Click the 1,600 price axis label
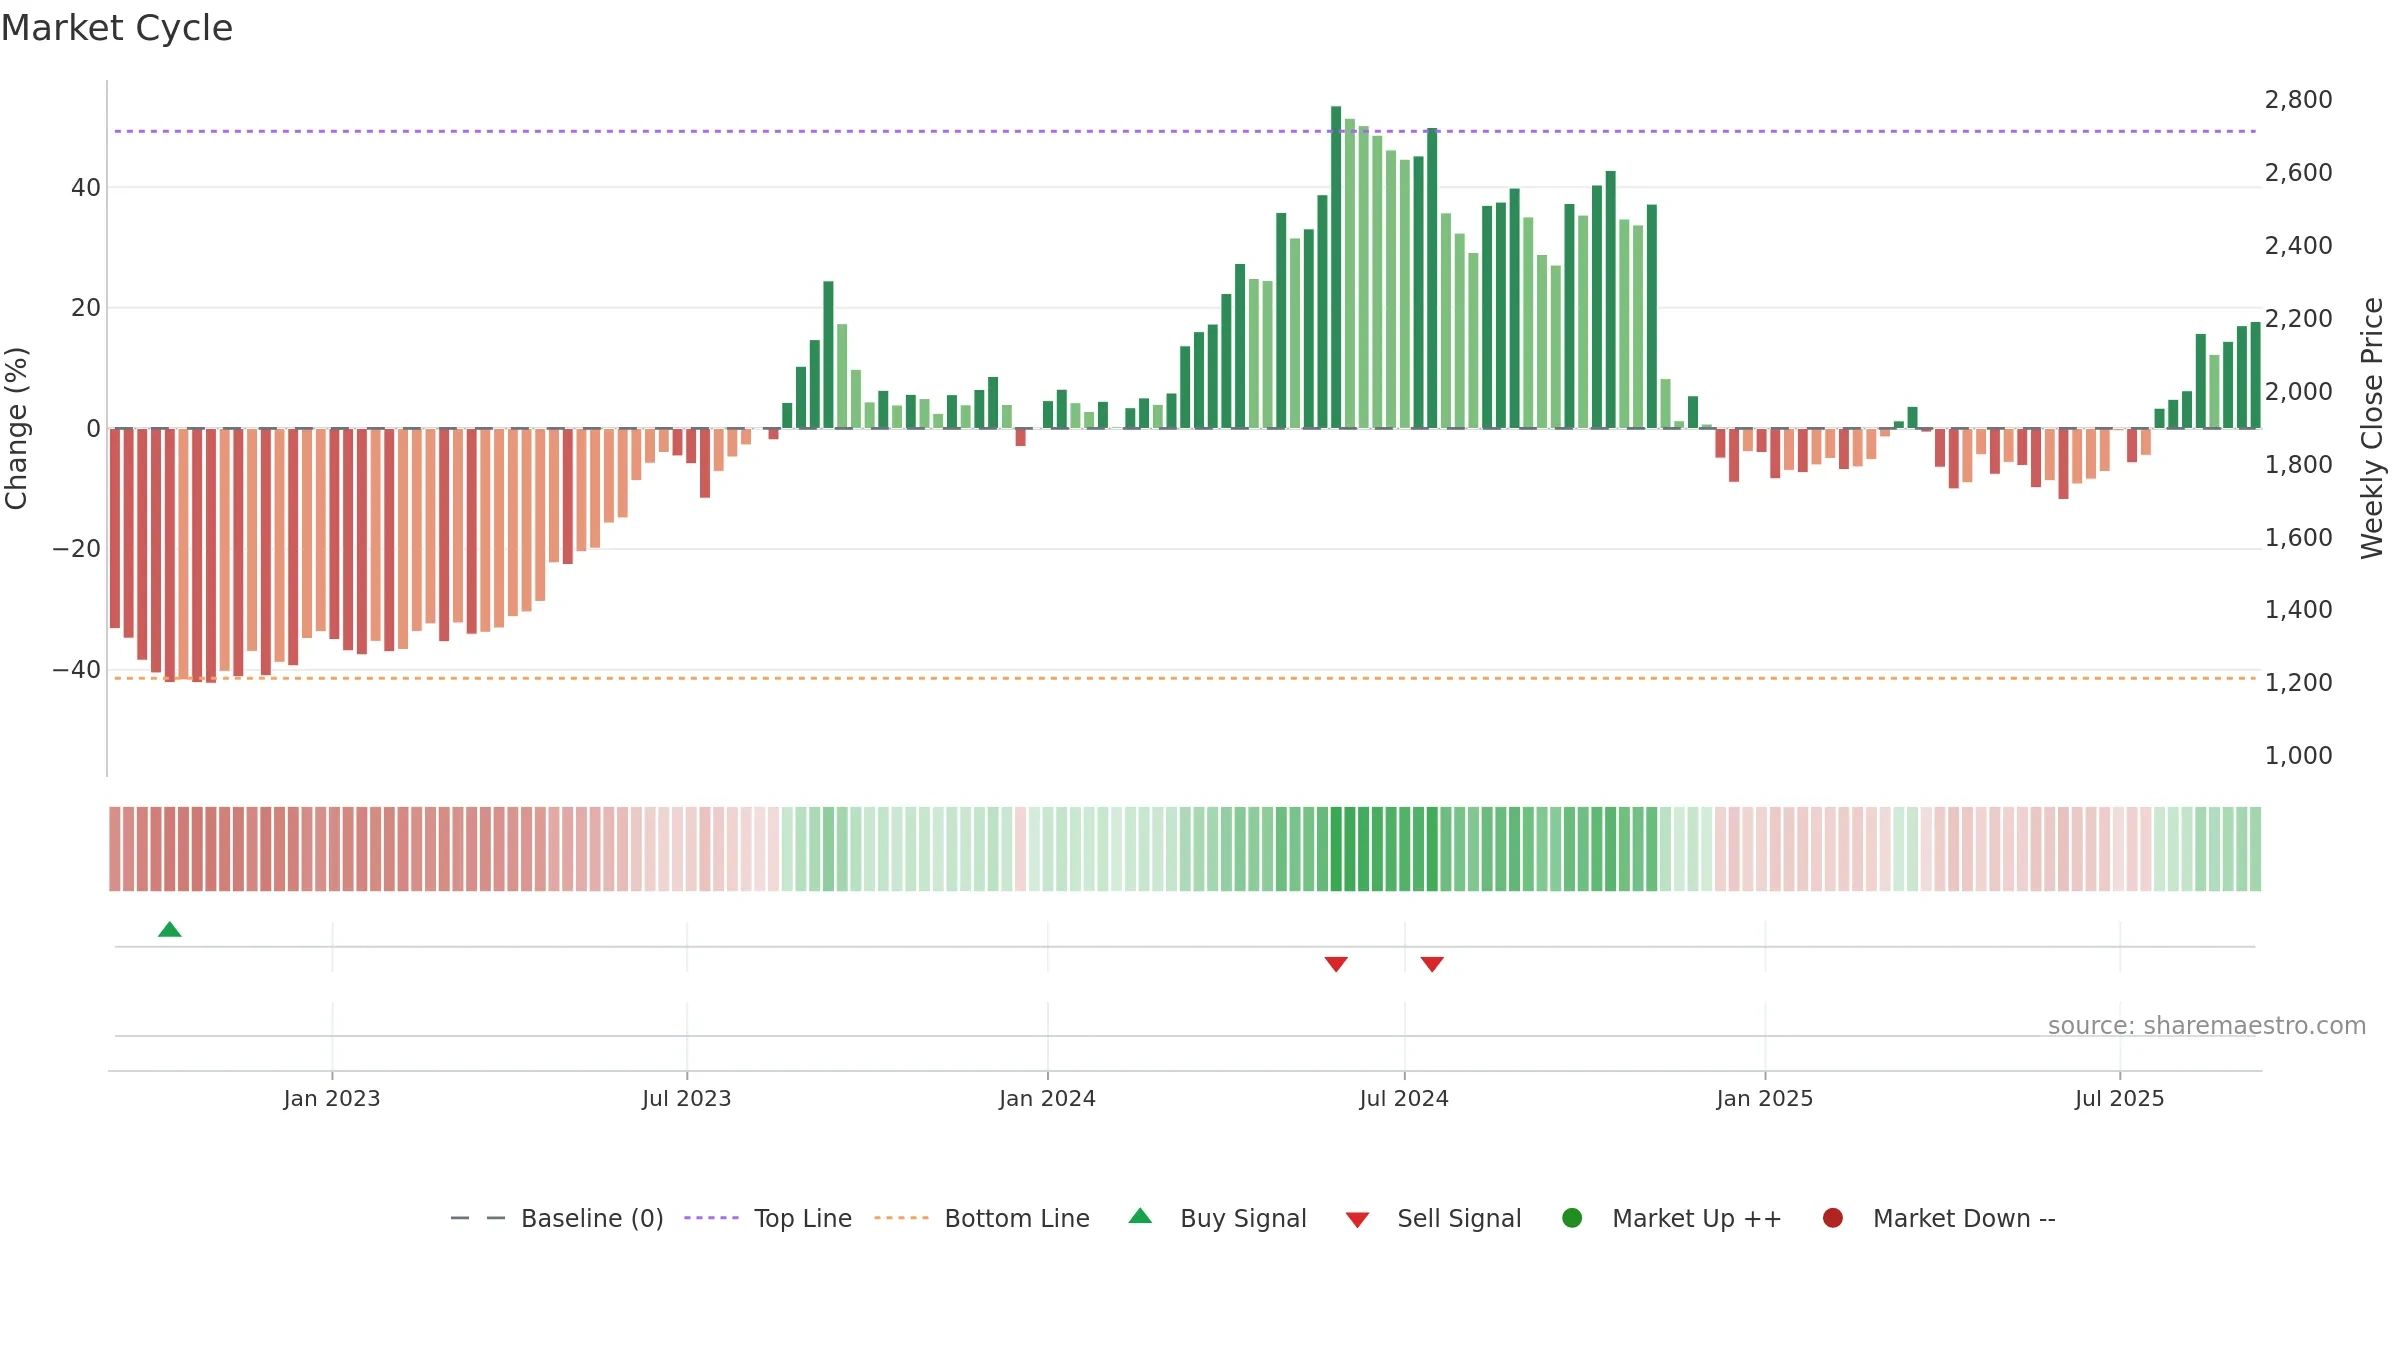 coord(2298,538)
